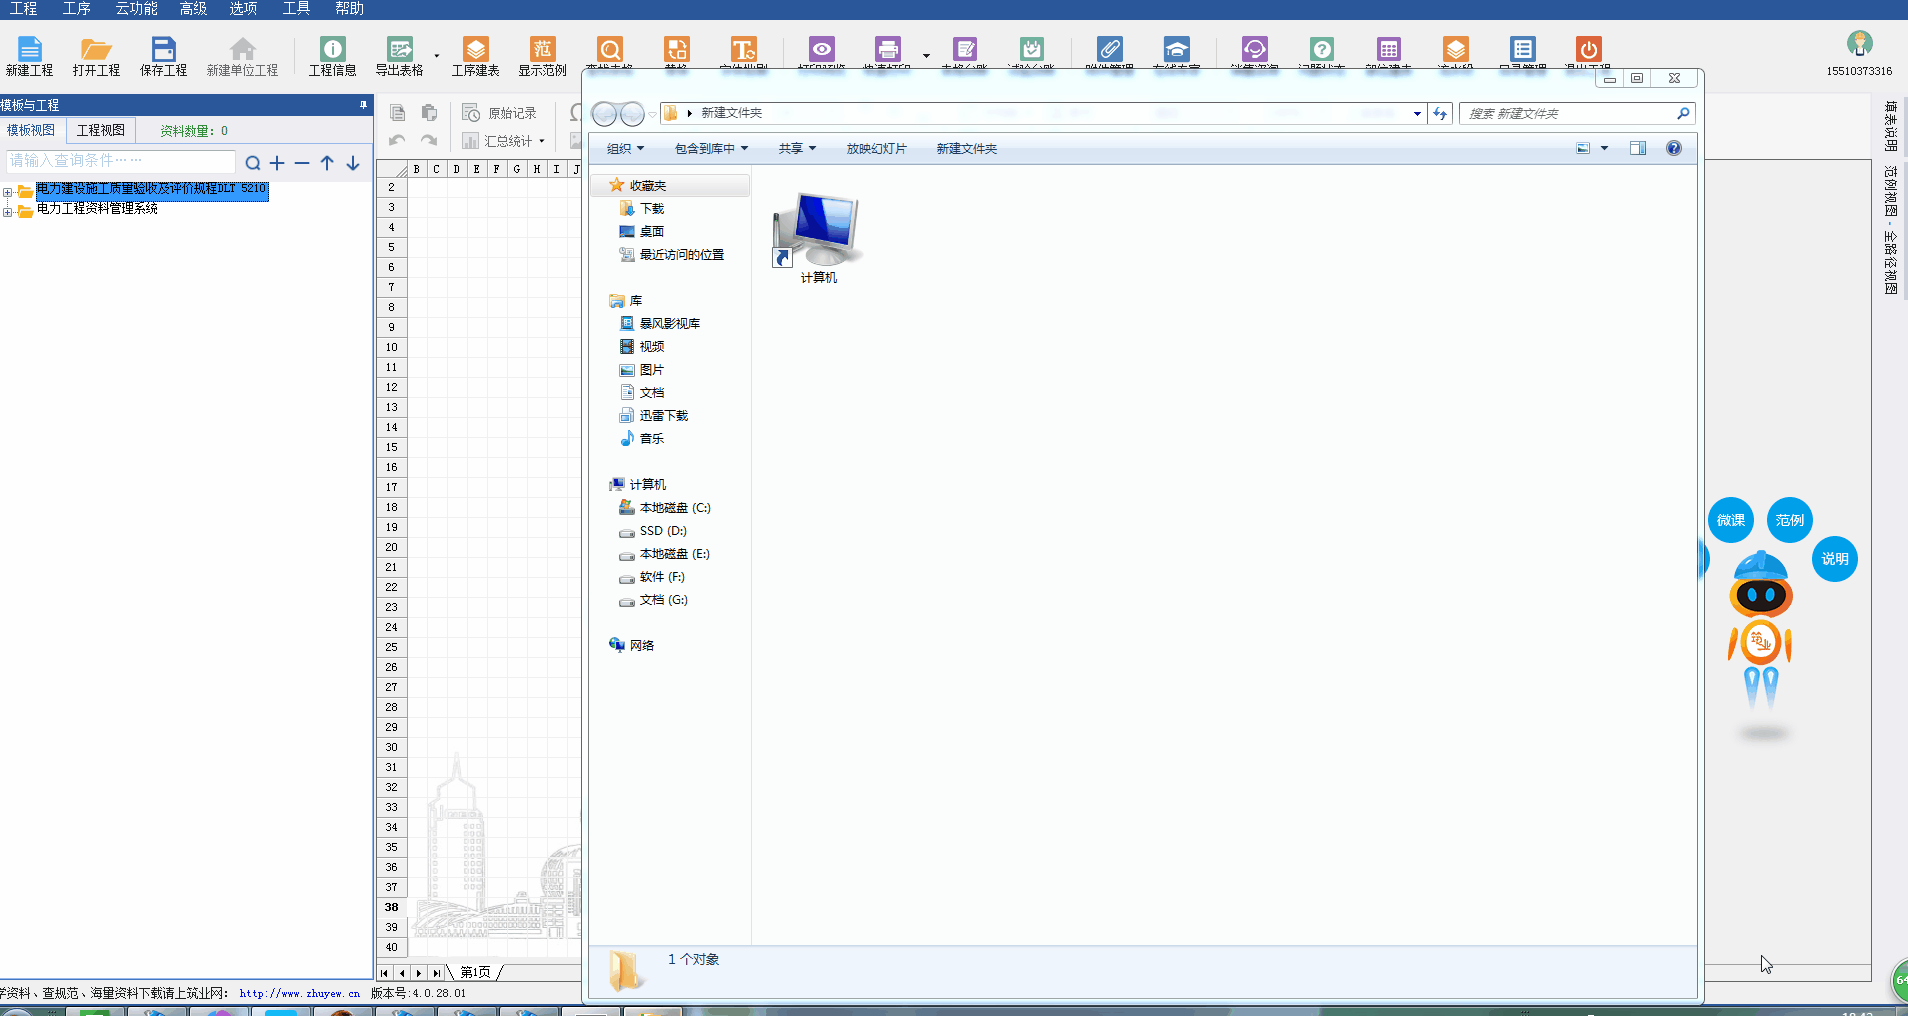1908x1016 pixels.
Task: Click the purple printer quick print icon
Action: [x=887, y=49]
